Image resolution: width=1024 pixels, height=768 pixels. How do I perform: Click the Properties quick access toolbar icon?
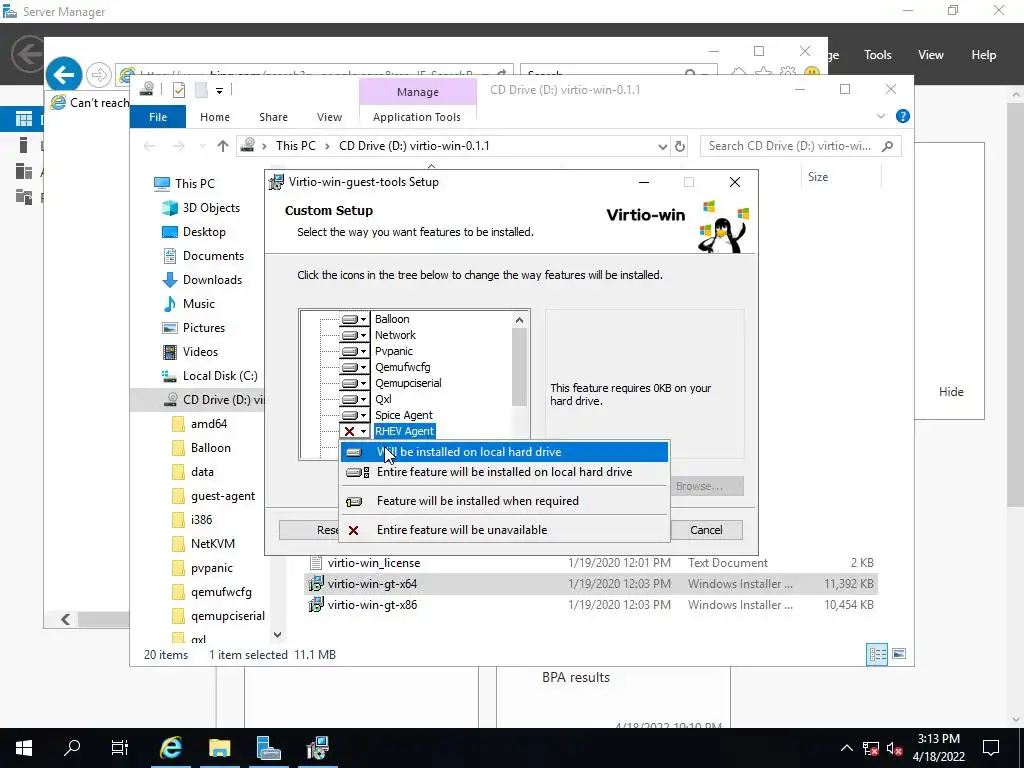pyautogui.click(x=179, y=90)
